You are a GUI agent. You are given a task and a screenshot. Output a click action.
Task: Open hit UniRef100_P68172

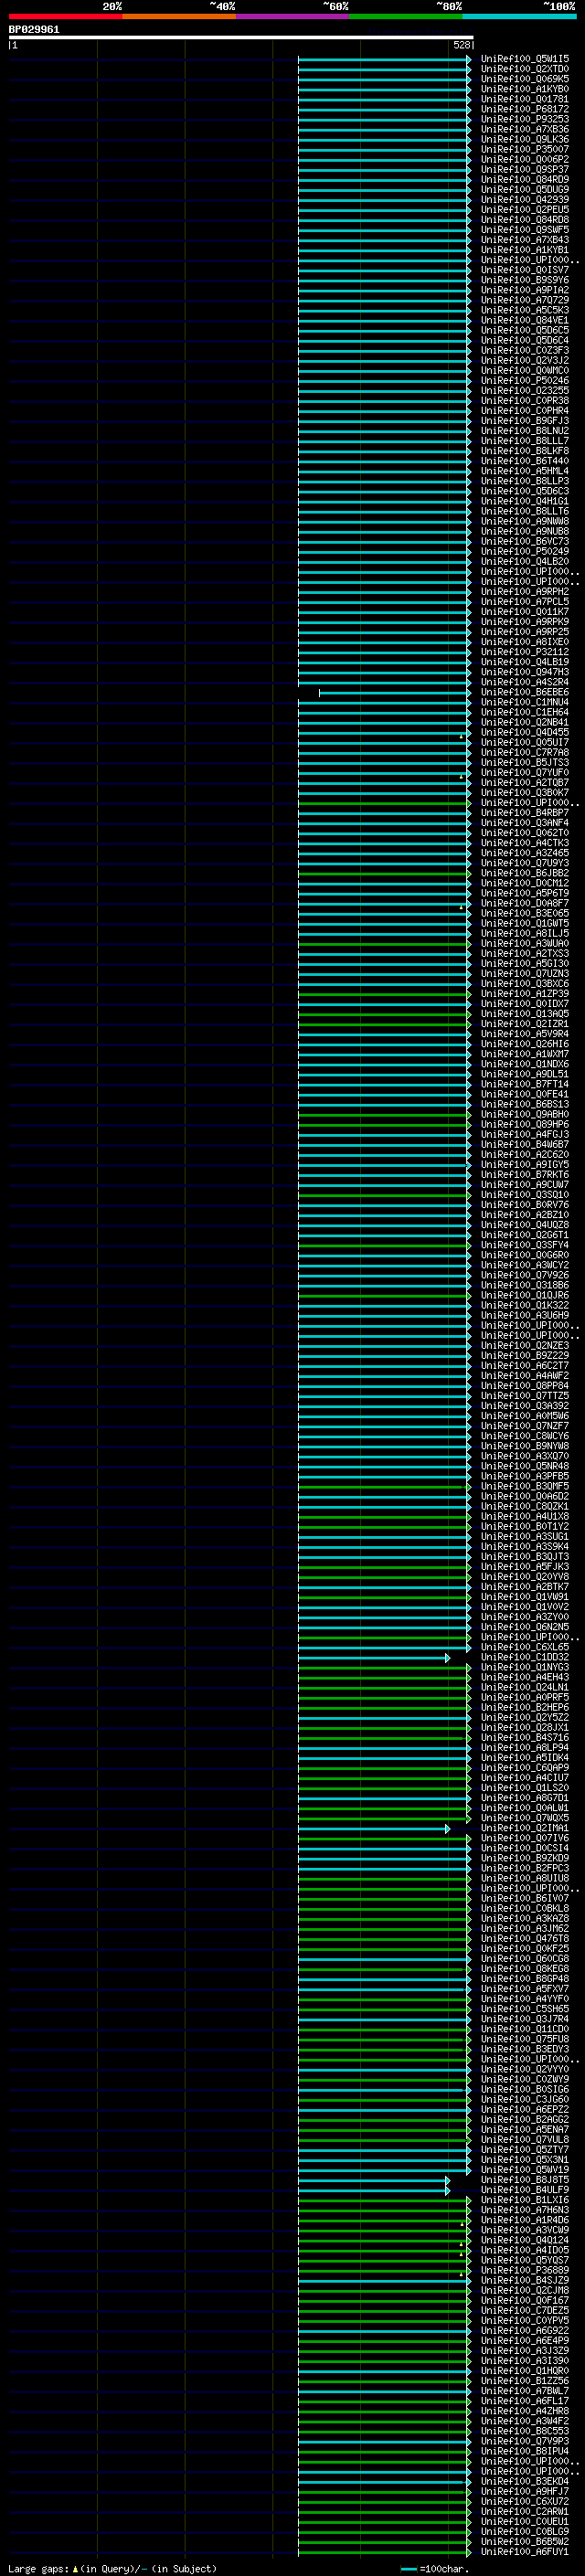tap(525, 109)
